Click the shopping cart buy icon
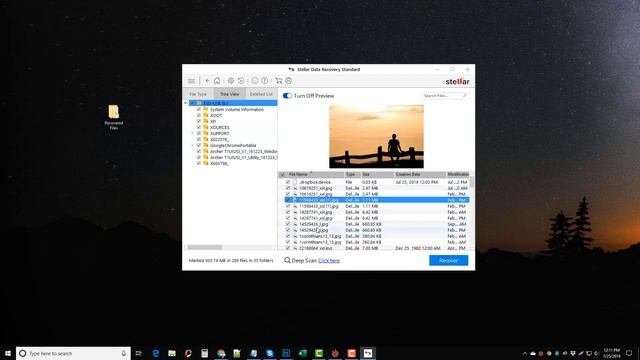Image resolution: width=640 pixels, height=360 pixels. point(279,81)
